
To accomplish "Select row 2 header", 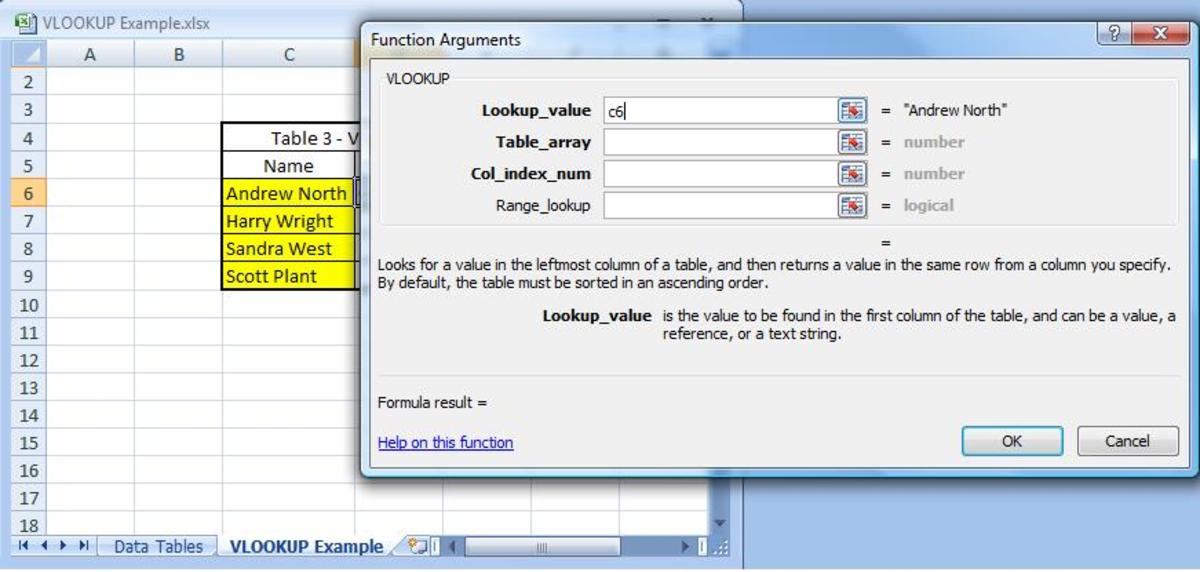I will tap(28, 82).
